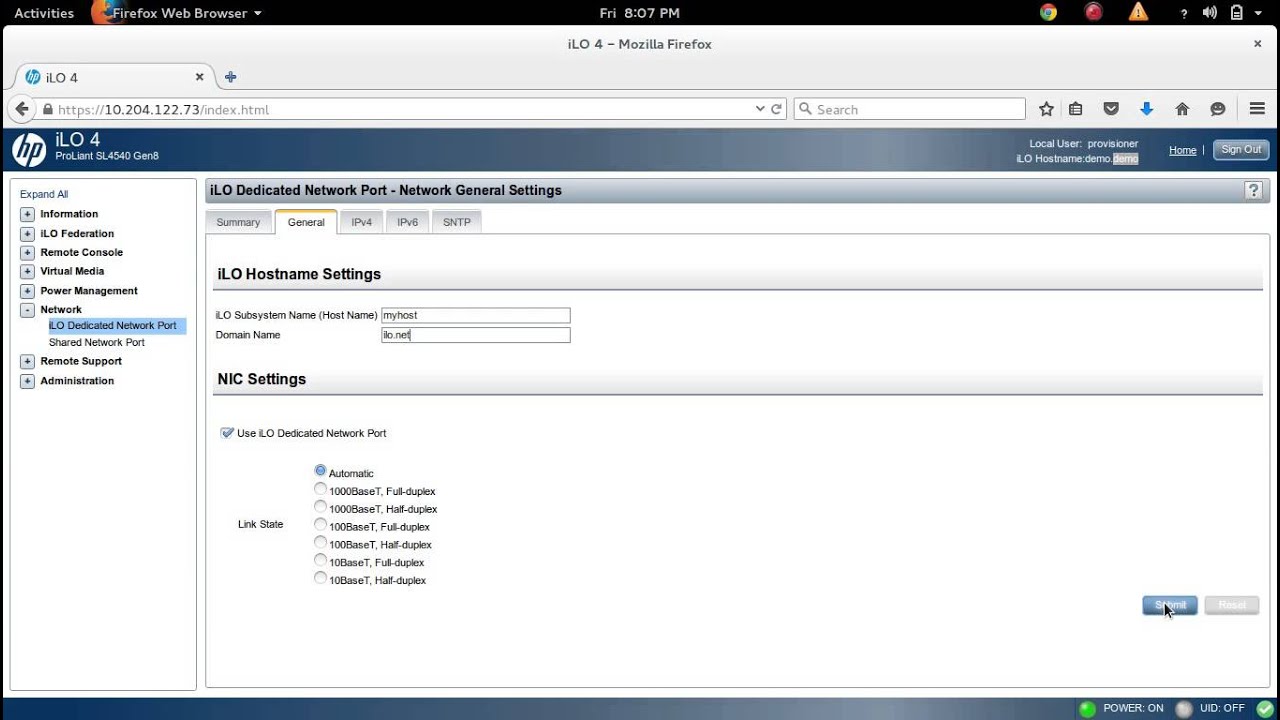Focus the Firefox Search box
Image resolution: width=1280 pixels, height=720 pixels.
(910, 109)
